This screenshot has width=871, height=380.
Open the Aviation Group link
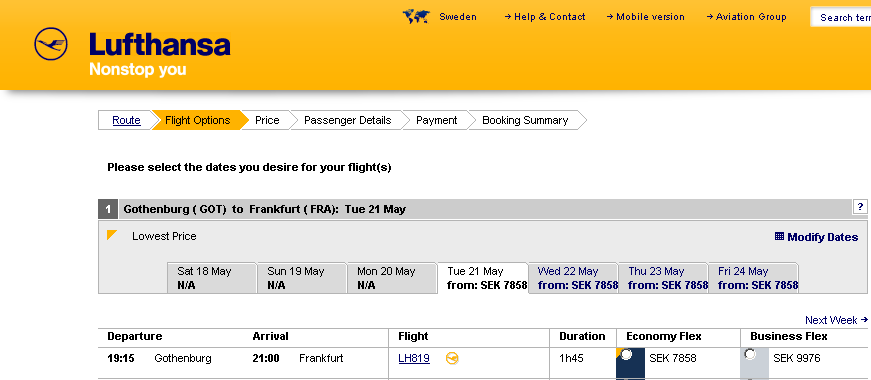pyautogui.click(x=747, y=17)
